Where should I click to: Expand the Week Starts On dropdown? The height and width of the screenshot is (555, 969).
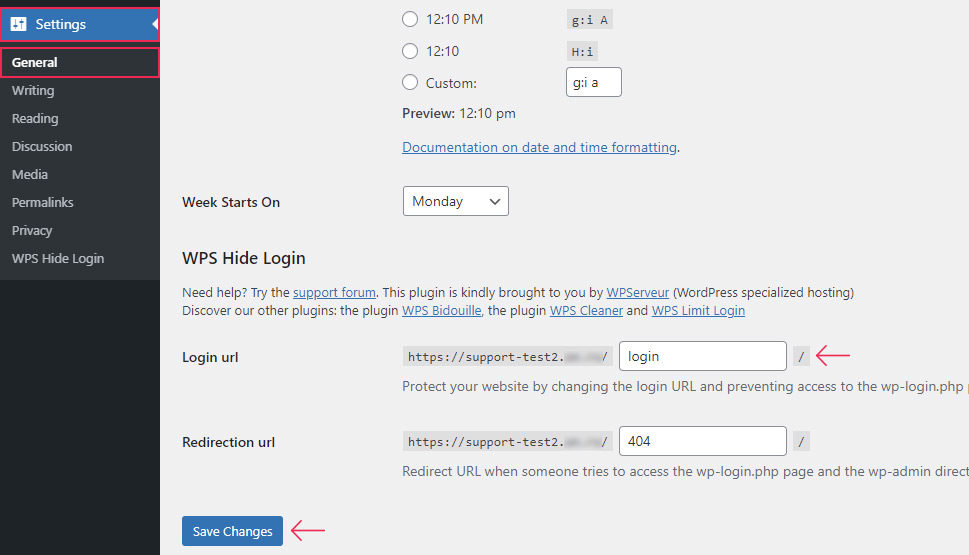[455, 201]
